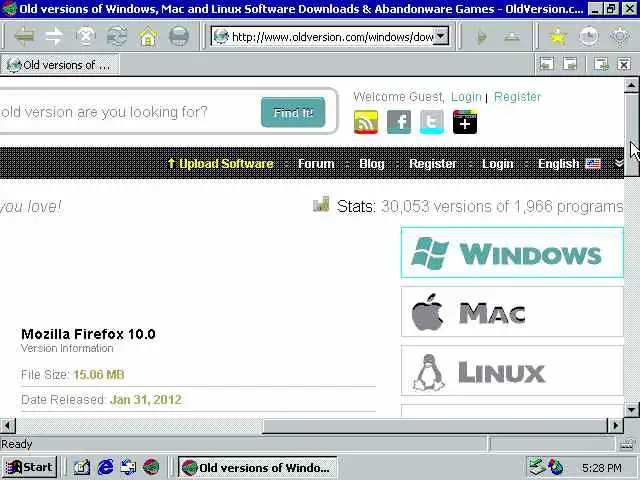This screenshot has height=480, width=640.
Task: Open the English language selector
Action: point(569,164)
